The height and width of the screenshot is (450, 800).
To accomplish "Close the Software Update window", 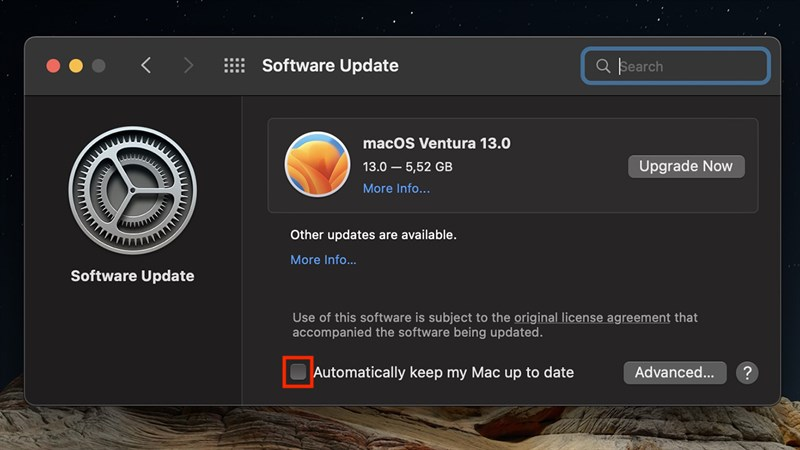I will (53, 66).
